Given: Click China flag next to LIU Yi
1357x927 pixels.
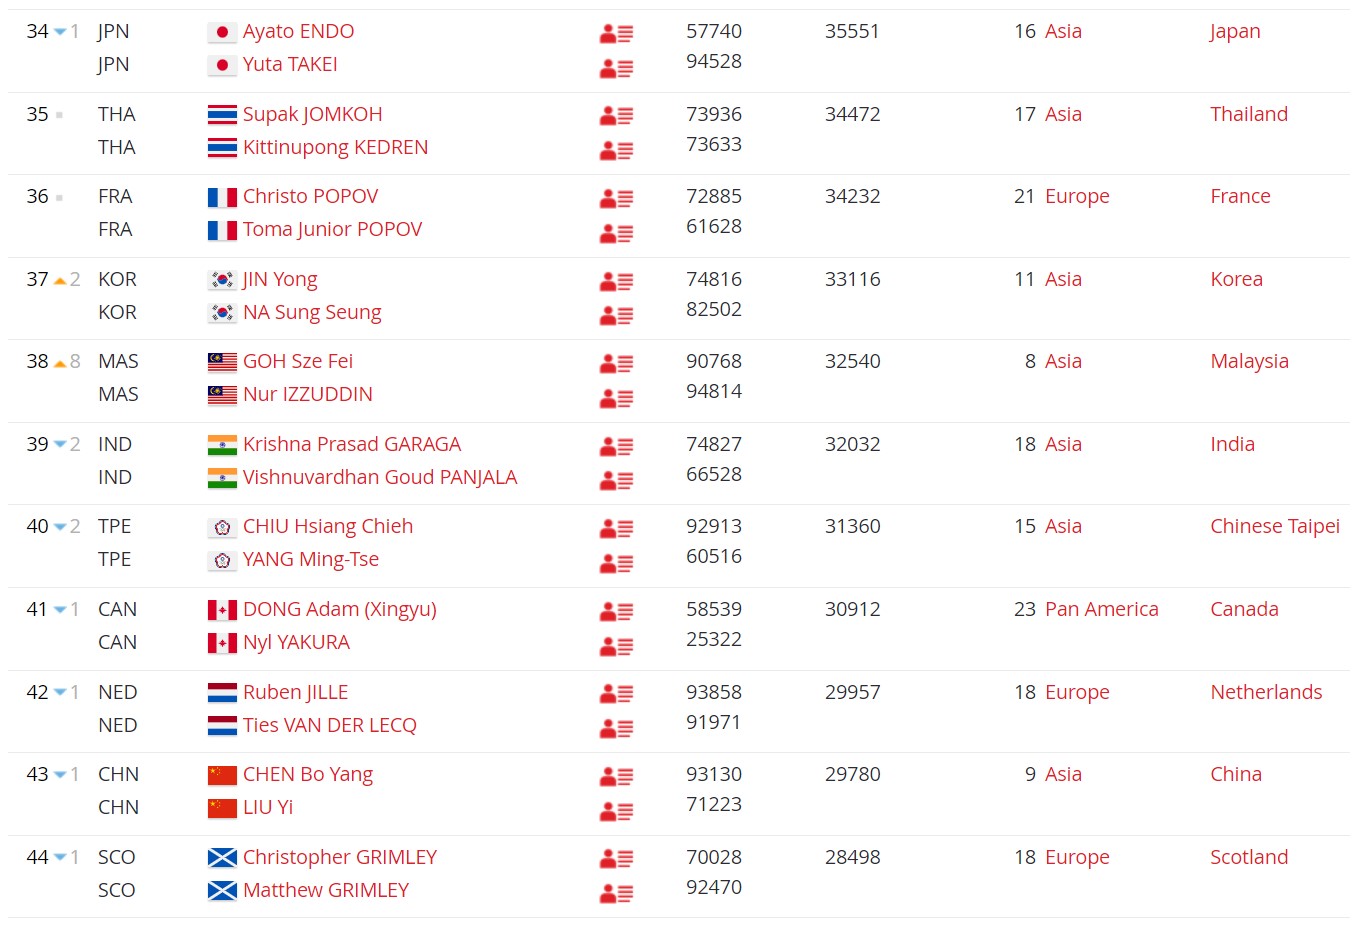Looking at the screenshot, I should (x=222, y=807).
